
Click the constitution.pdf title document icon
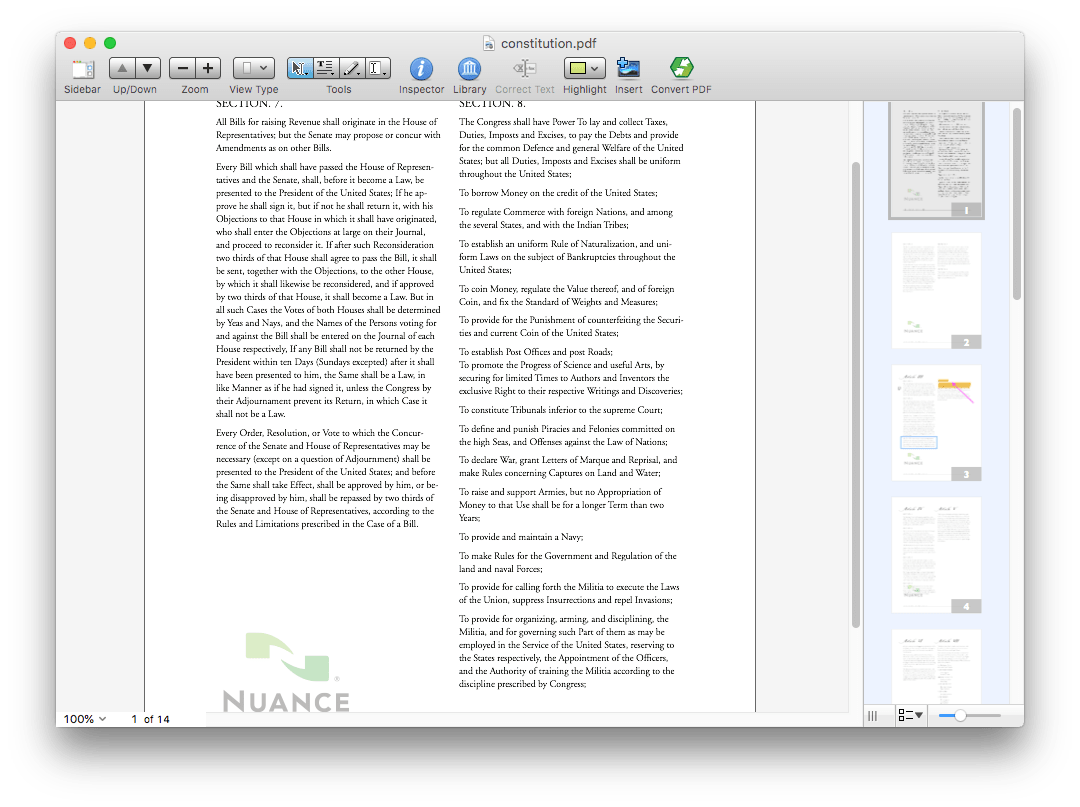[488, 43]
